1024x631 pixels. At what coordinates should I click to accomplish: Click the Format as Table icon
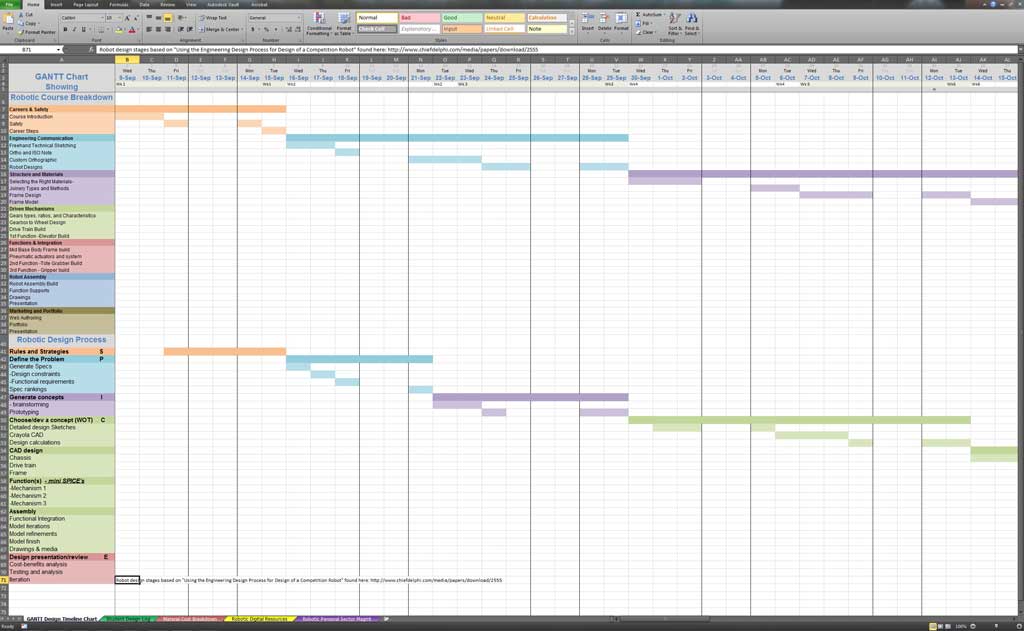[x=344, y=20]
